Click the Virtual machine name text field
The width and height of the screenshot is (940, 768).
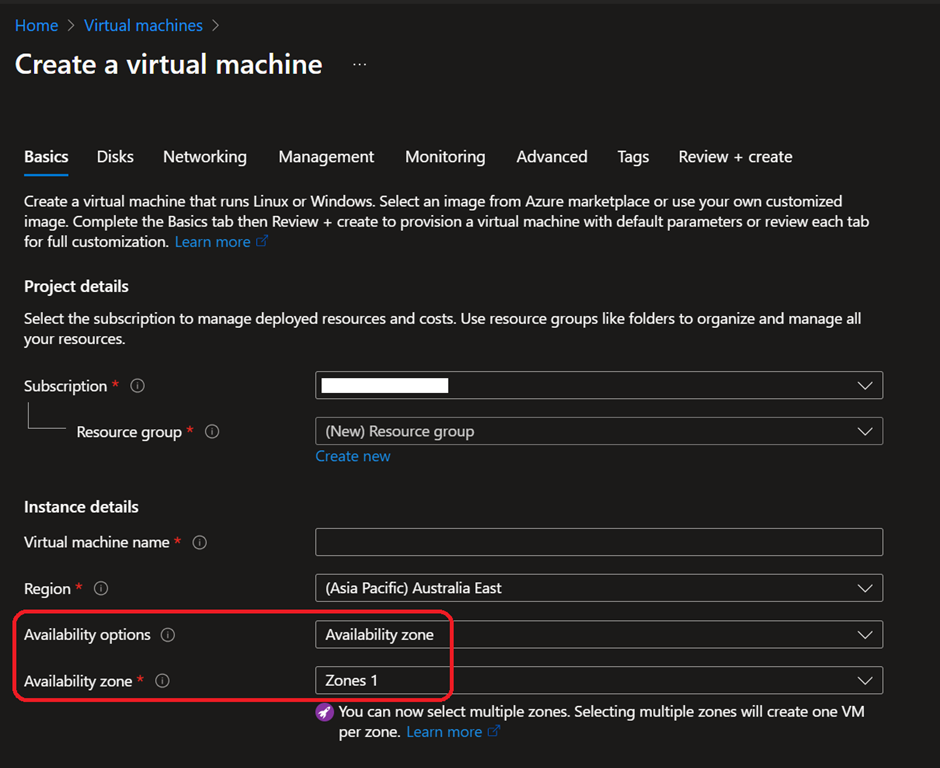pyautogui.click(x=598, y=542)
